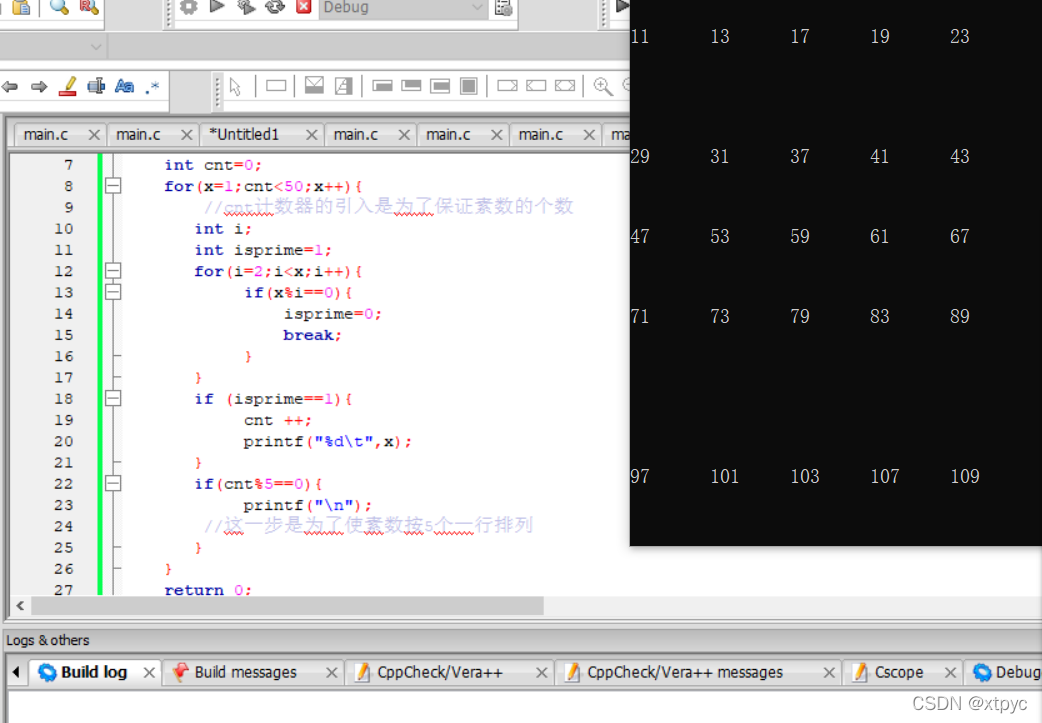This screenshot has height=723, width=1042.
Task: Select the envelope-shaped diagram tool
Action: click(x=314, y=85)
